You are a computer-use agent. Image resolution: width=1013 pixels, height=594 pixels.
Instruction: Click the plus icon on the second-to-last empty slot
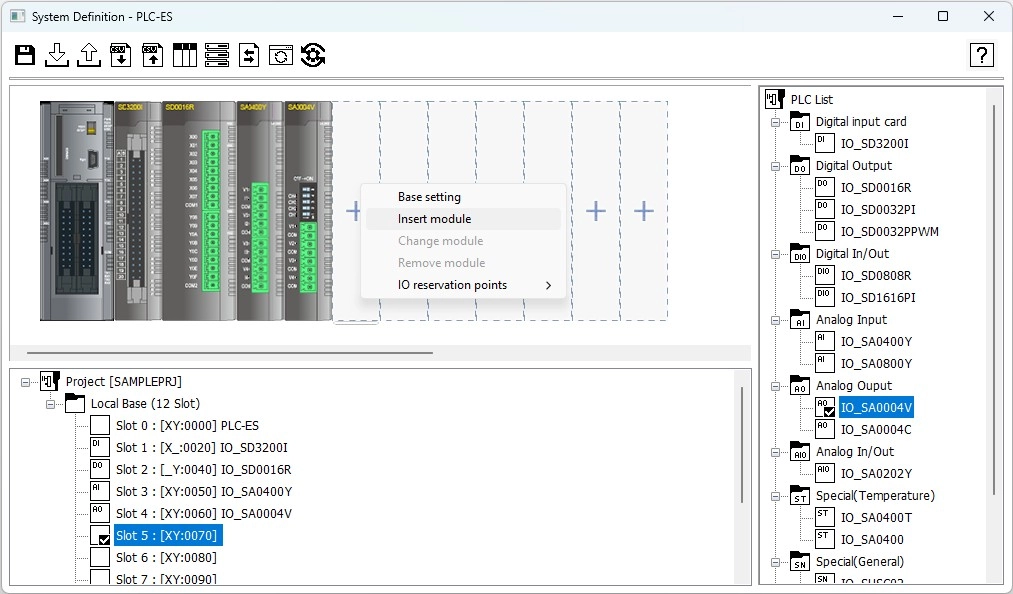pyautogui.click(x=596, y=211)
